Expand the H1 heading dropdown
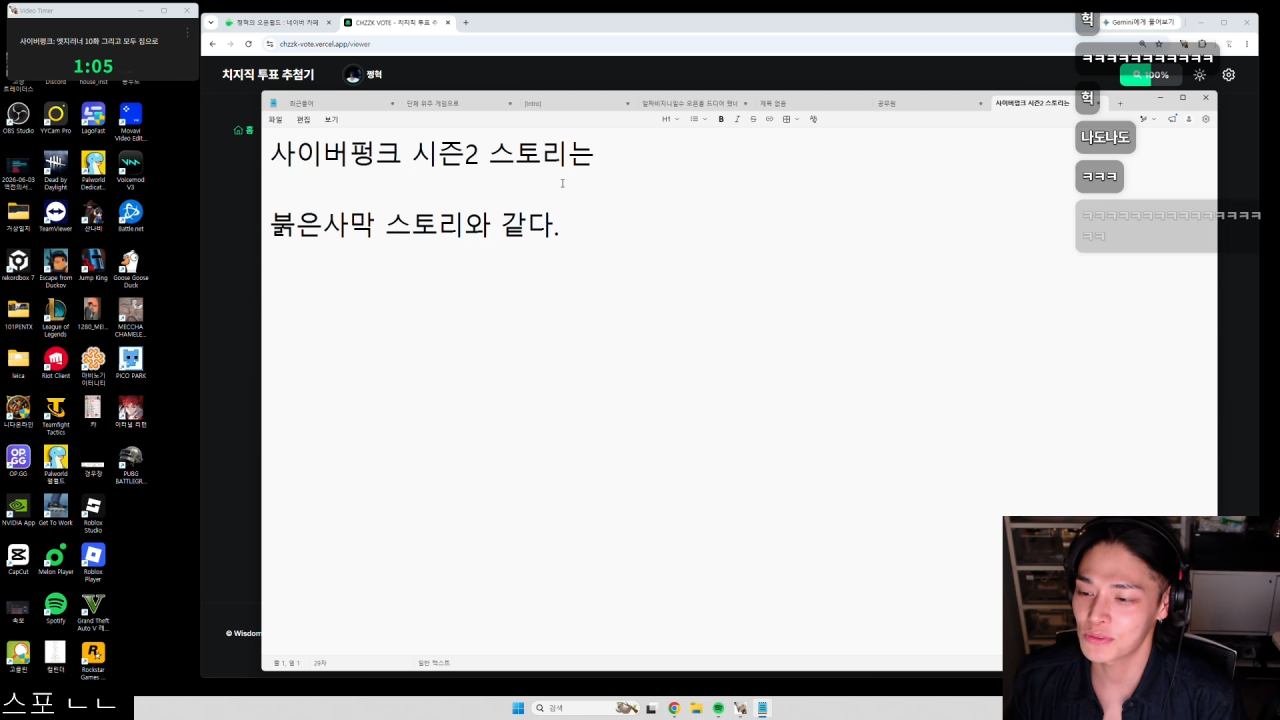The width and height of the screenshot is (1280, 720). click(x=670, y=119)
